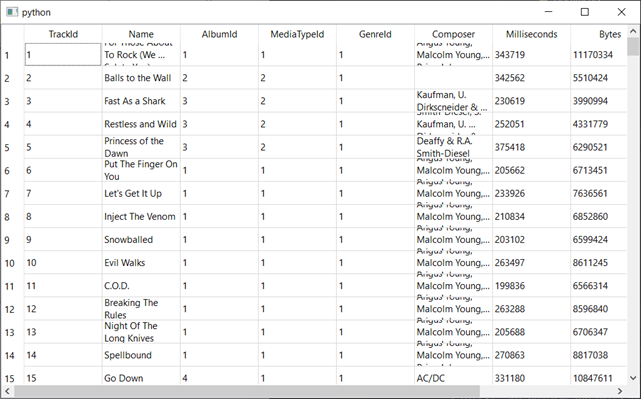Screen dimensions: 641x399
Task: Click the 'Restless and Wild' cell
Action: point(141,124)
